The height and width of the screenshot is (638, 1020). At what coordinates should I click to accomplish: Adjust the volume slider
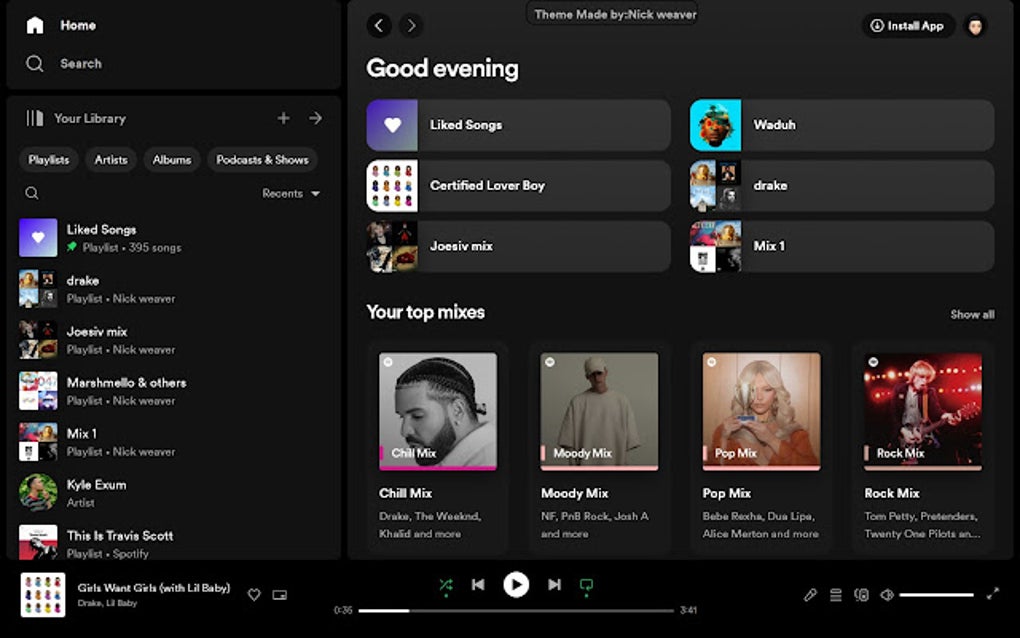coord(937,594)
